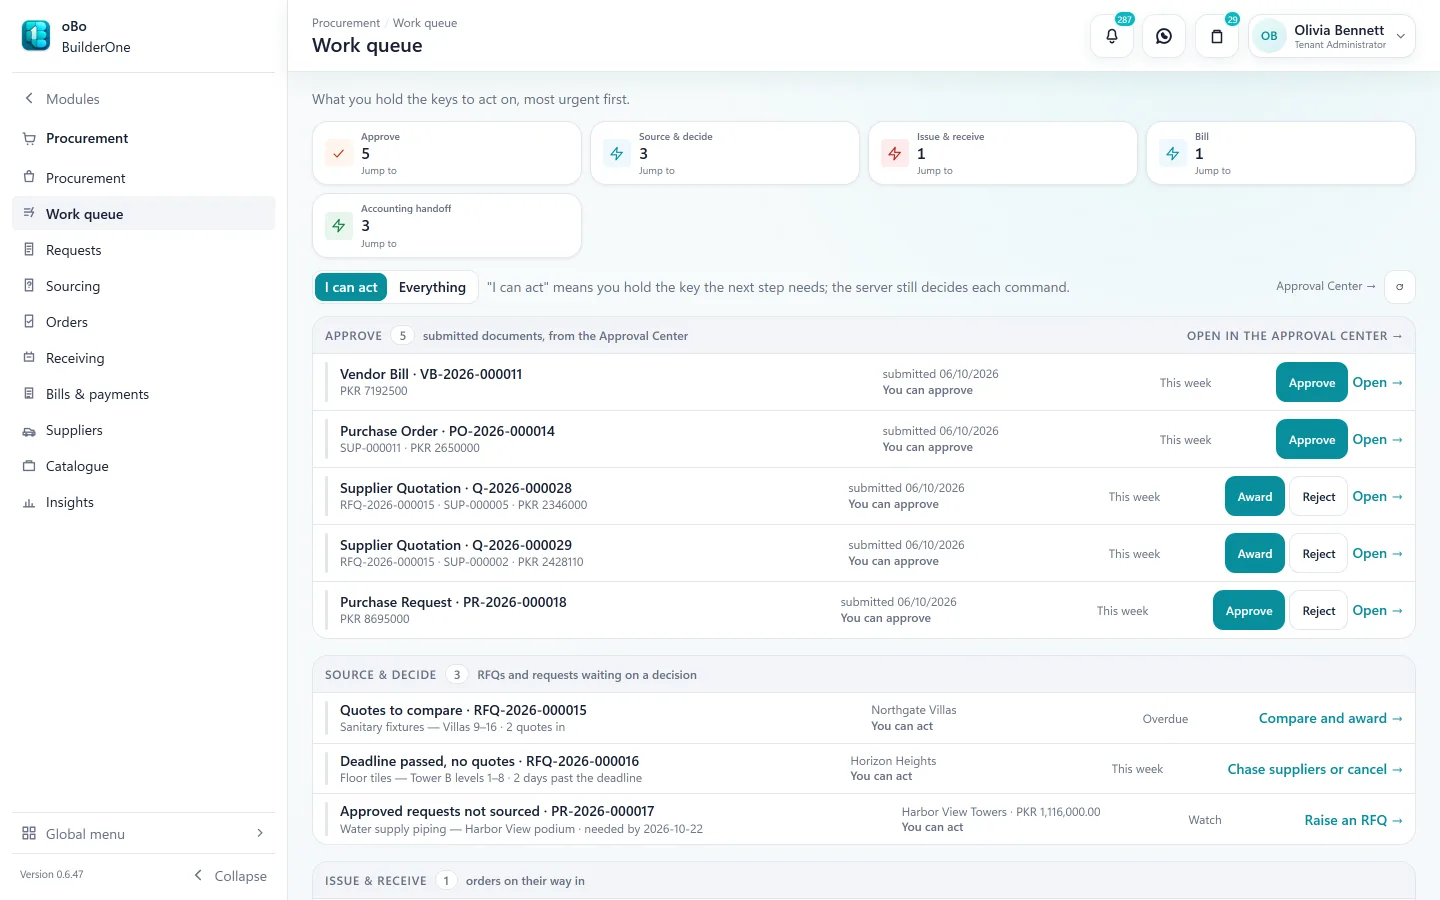This screenshot has width=1440, height=900.
Task: Click the Insights chart icon
Action: (29, 502)
